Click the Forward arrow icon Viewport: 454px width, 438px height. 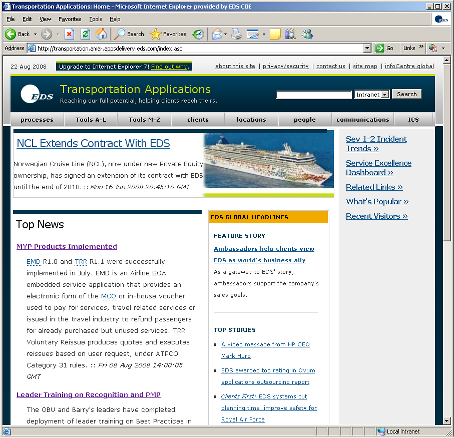tap(46, 34)
